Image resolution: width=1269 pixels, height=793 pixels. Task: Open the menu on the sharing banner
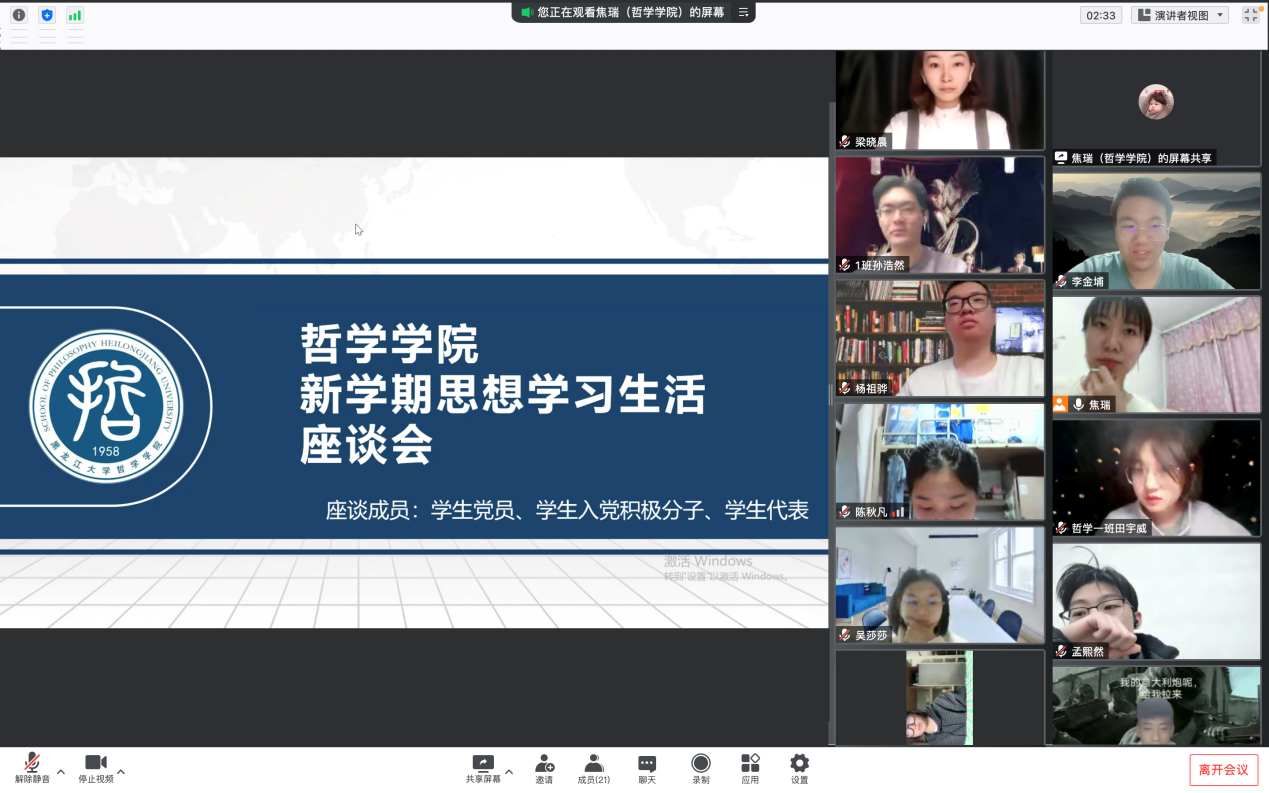pyautogui.click(x=743, y=13)
